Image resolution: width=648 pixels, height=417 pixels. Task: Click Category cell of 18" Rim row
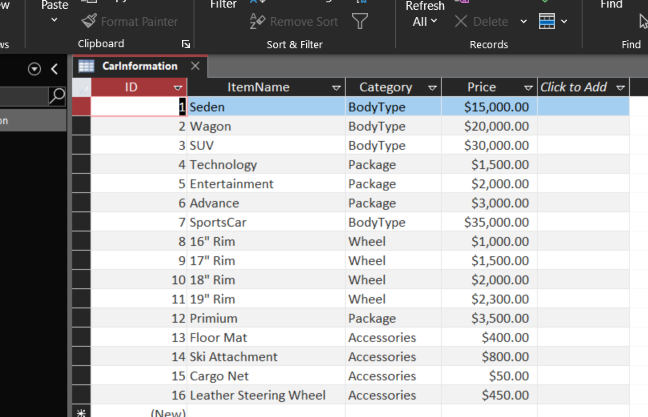click(393, 280)
